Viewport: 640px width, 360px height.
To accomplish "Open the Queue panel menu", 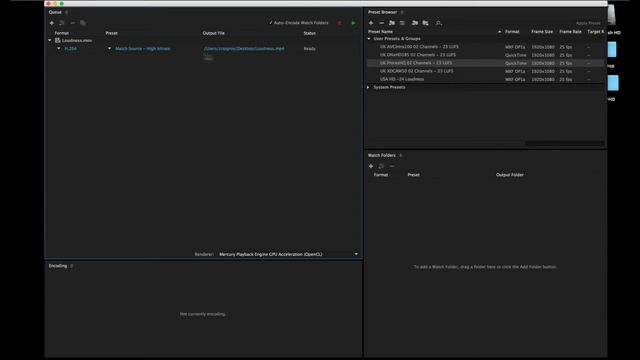I will (x=67, y=12).
